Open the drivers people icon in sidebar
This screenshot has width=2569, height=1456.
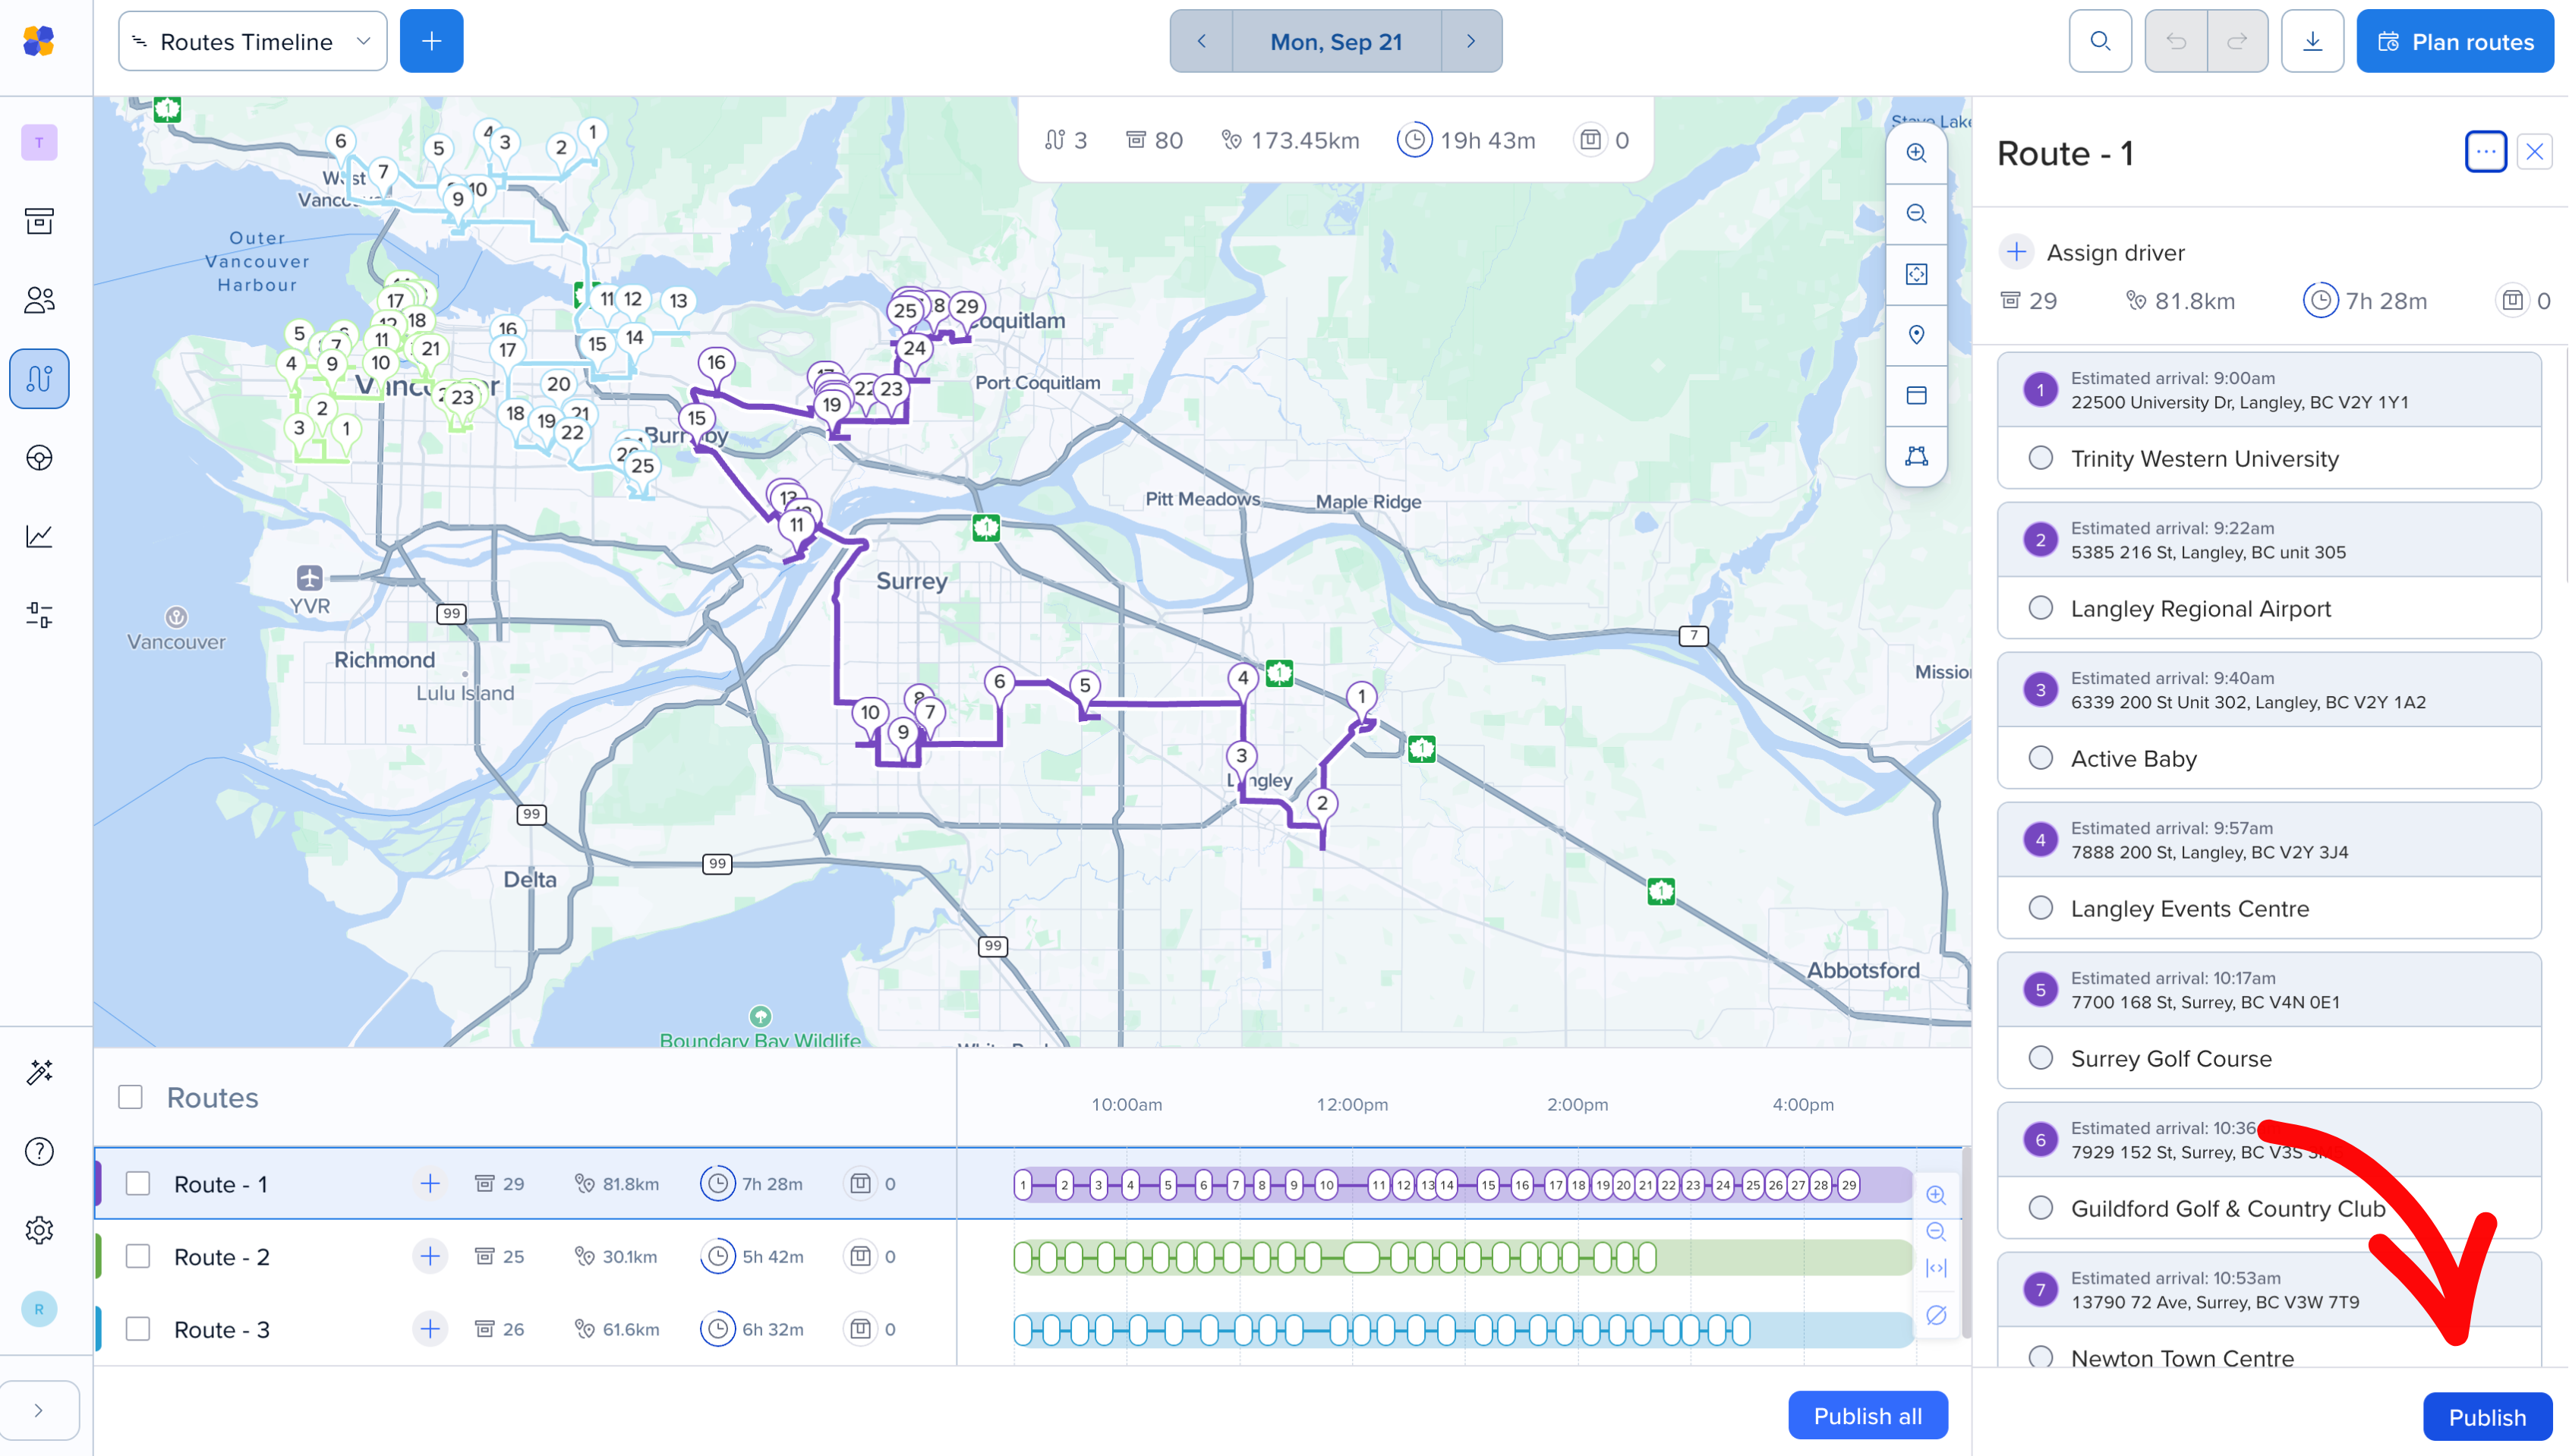point(39,300)
